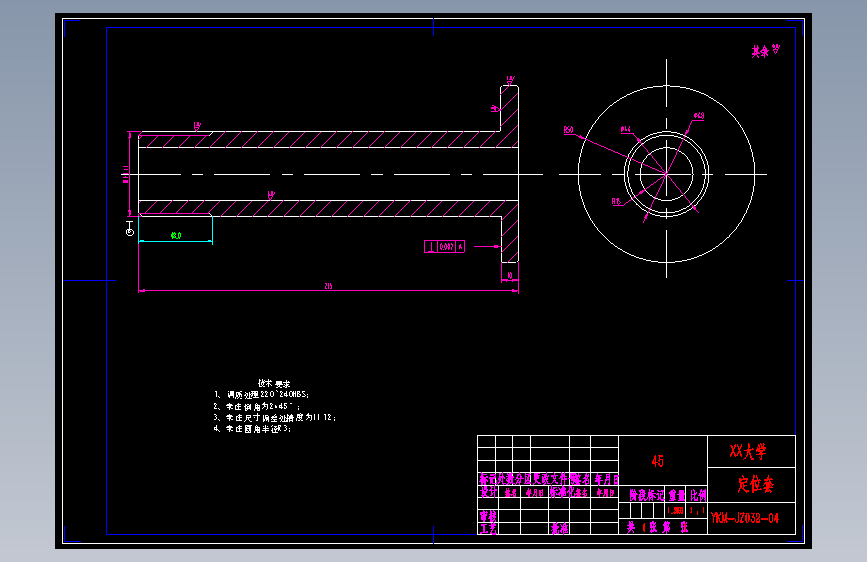Image resolution: width=867 pixels, height=562 pixels.
Task: Click the drawing number "YKM-JZ032-04"
Action: (x=745, y=518)
